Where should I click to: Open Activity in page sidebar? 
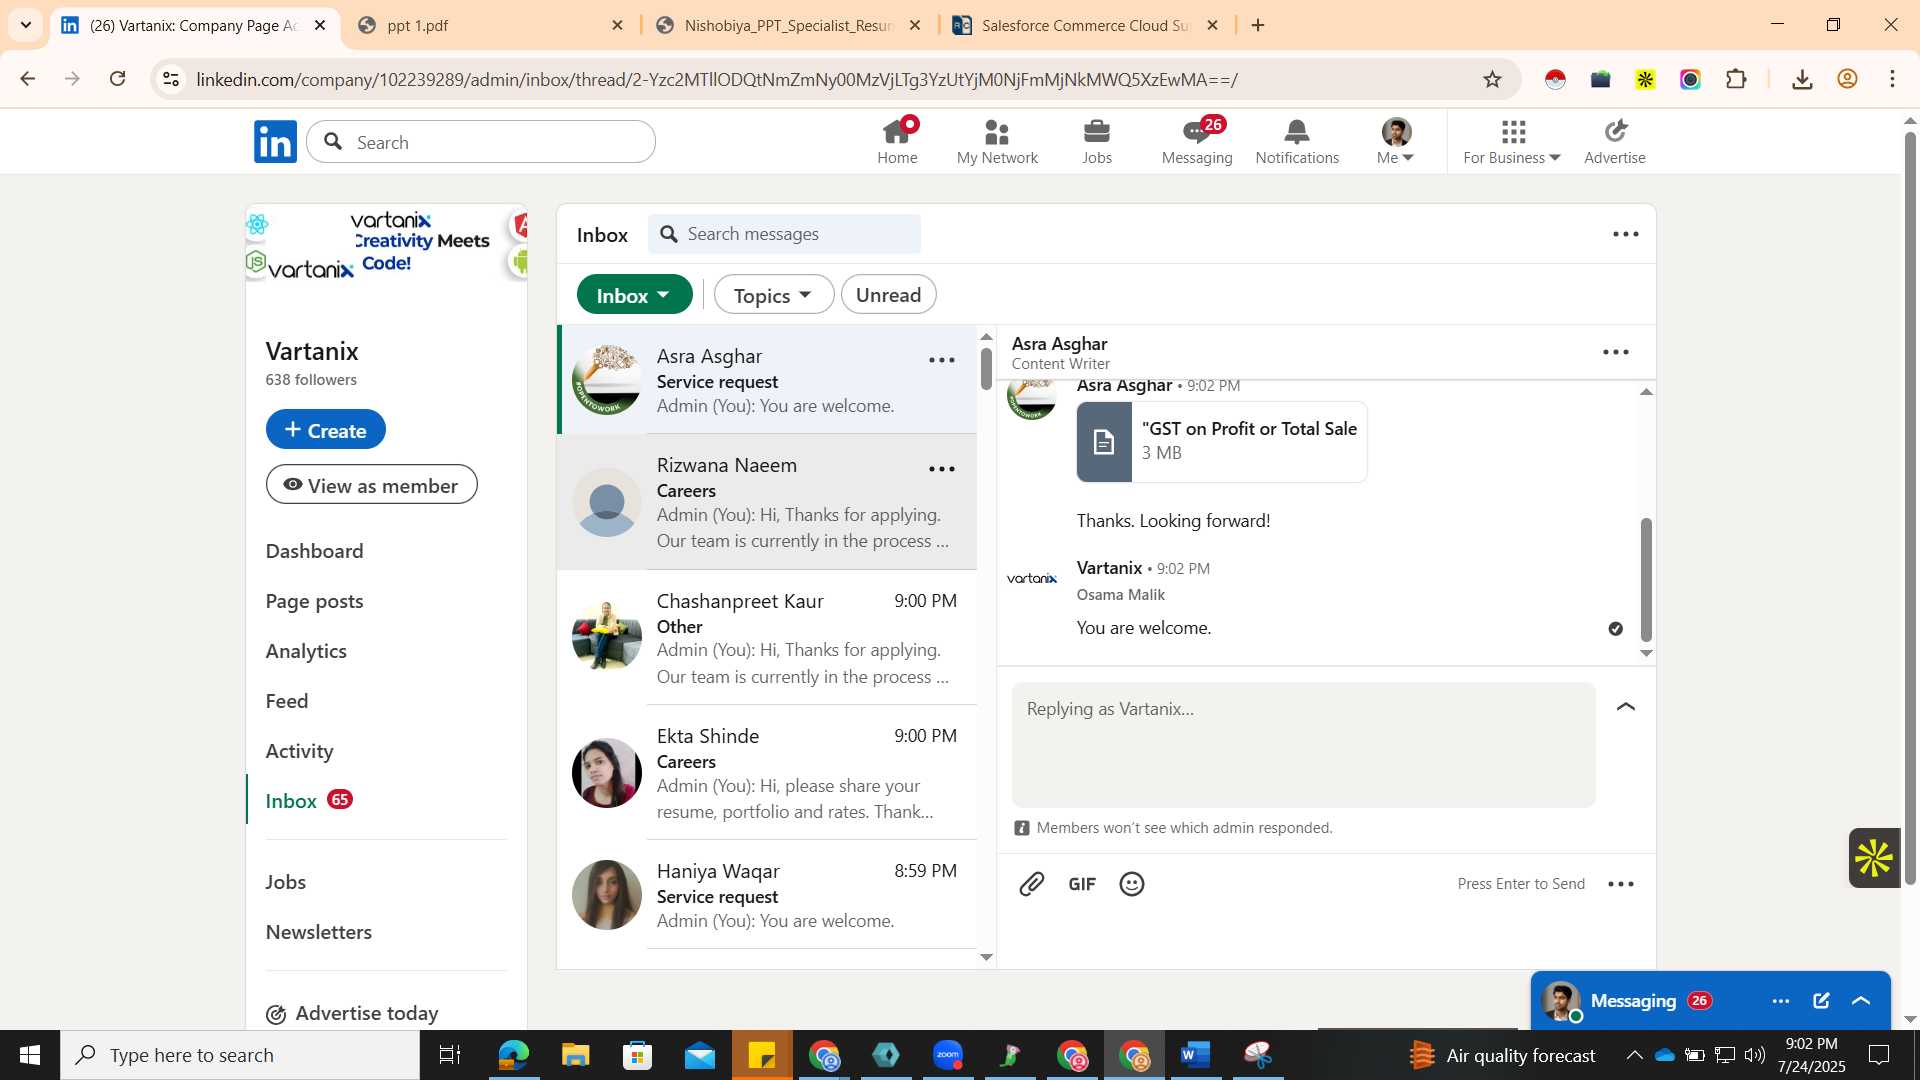pos(299,751)
